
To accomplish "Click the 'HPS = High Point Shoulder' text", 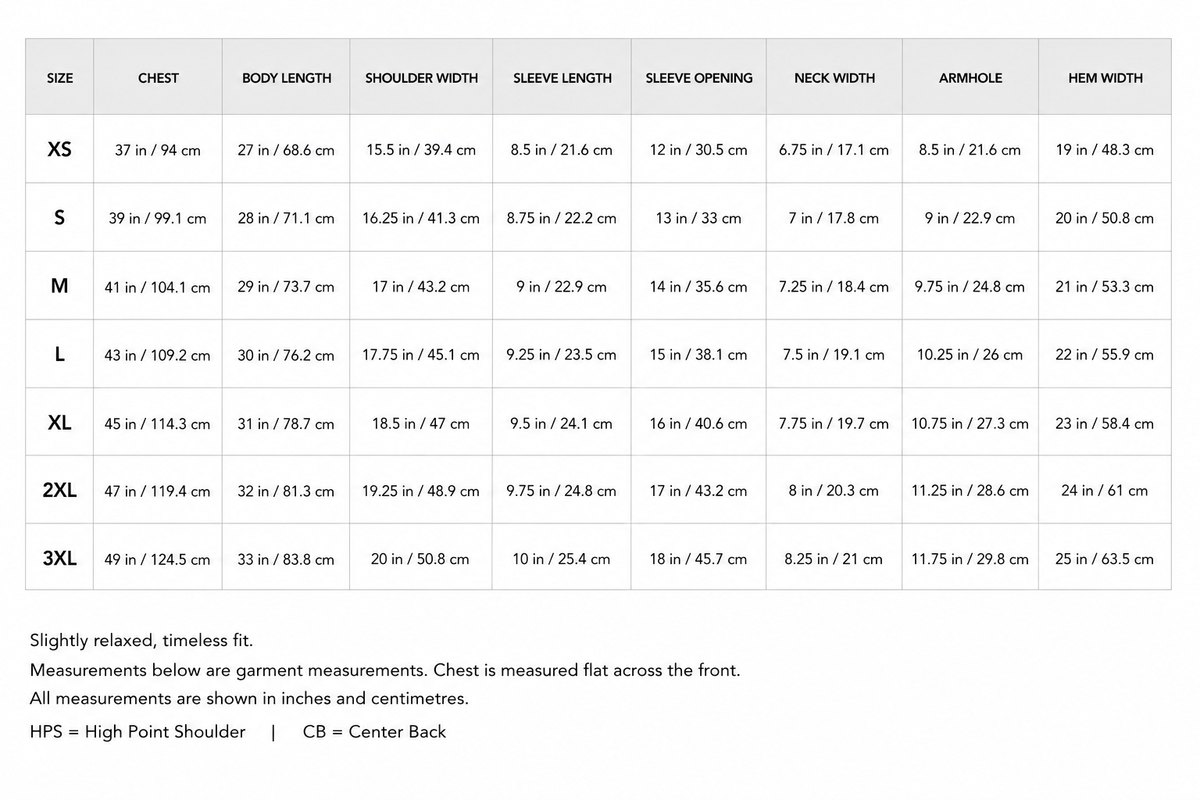I will click(138, 731).
